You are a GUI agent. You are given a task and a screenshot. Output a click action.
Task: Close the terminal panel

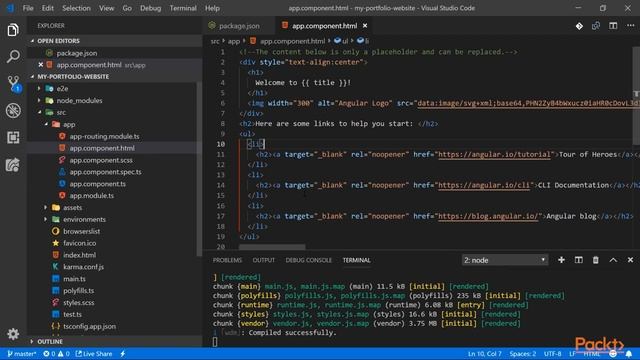[630, 260]
